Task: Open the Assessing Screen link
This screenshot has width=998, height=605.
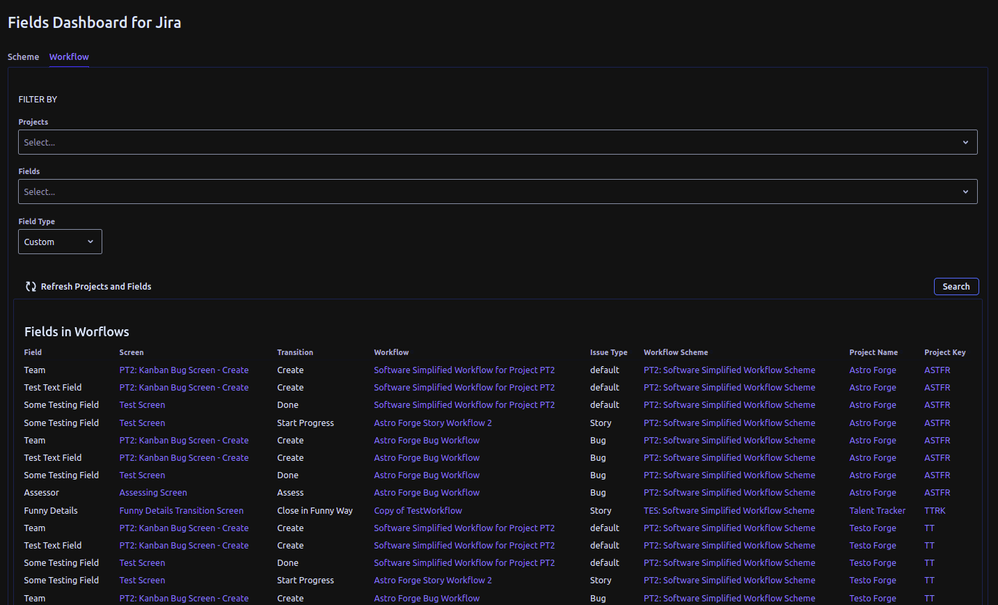Action: (152, 492)
